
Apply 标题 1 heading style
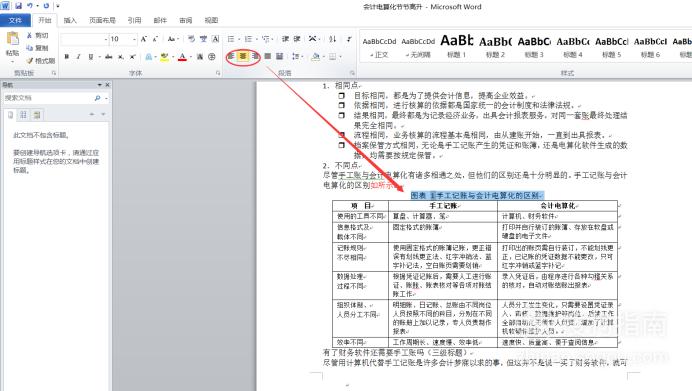(x=457, y=47)
